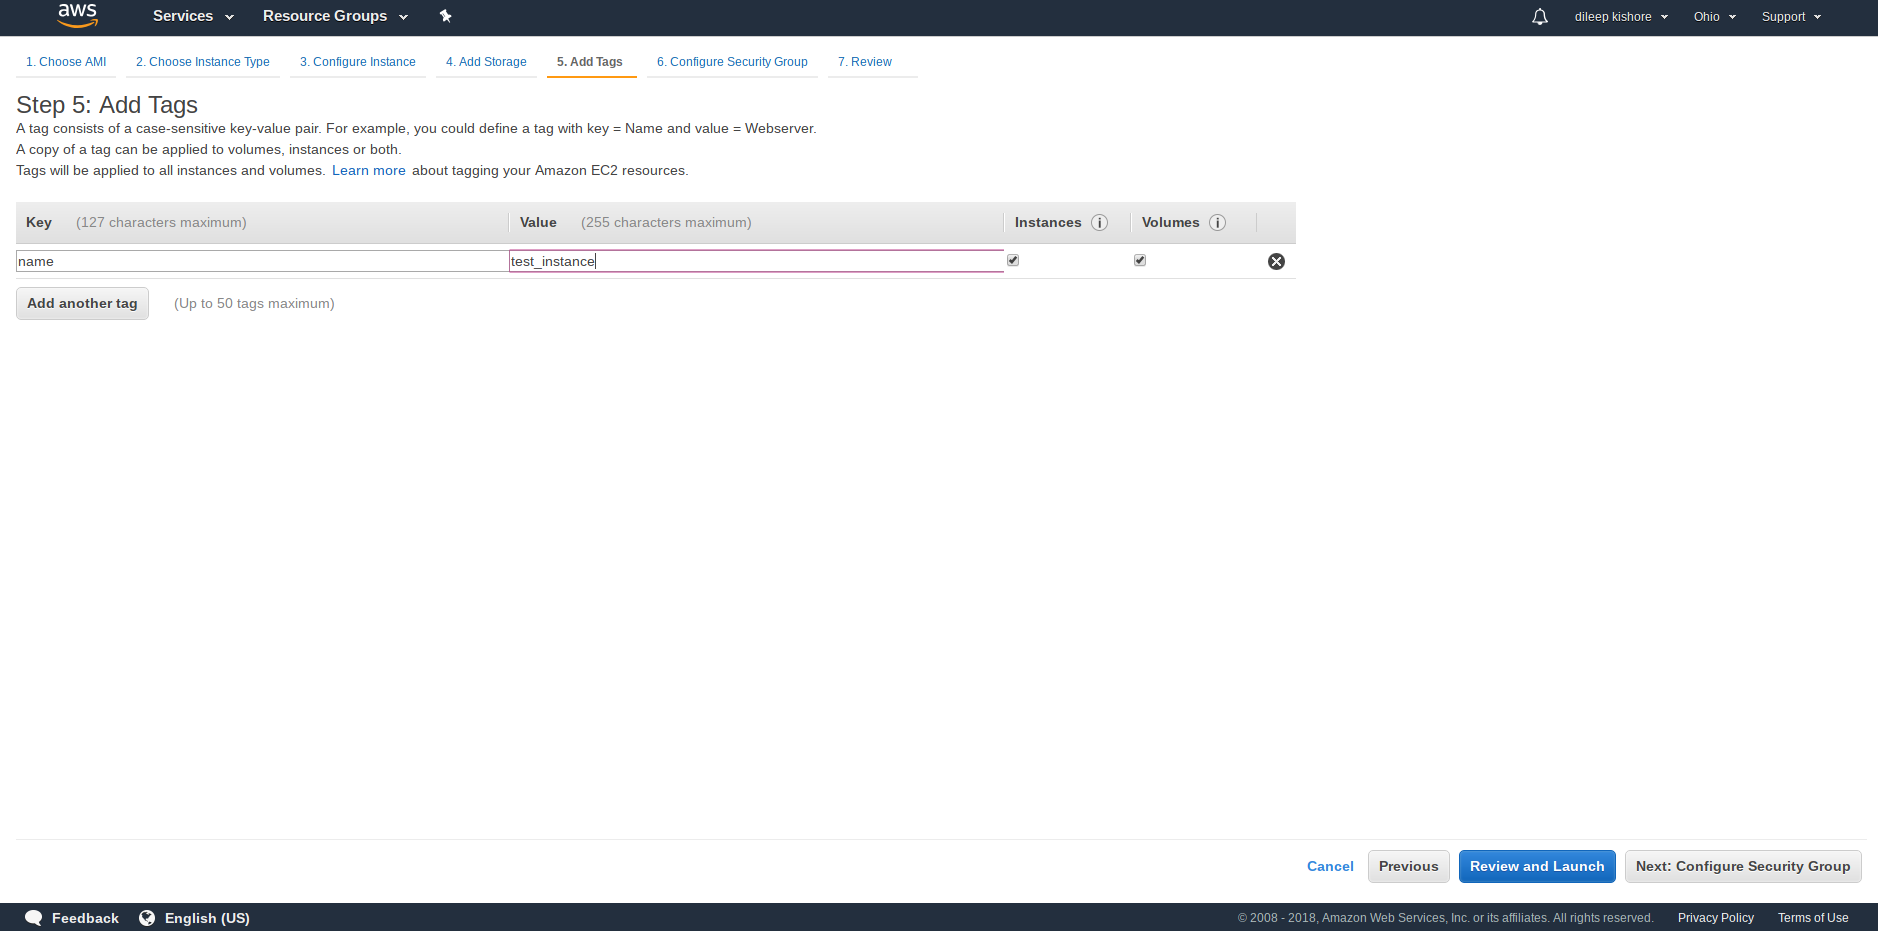Click English (US) language selector
Image resolution: width=1878 pixels, height=931 pixels.
[x=207, y=918]
